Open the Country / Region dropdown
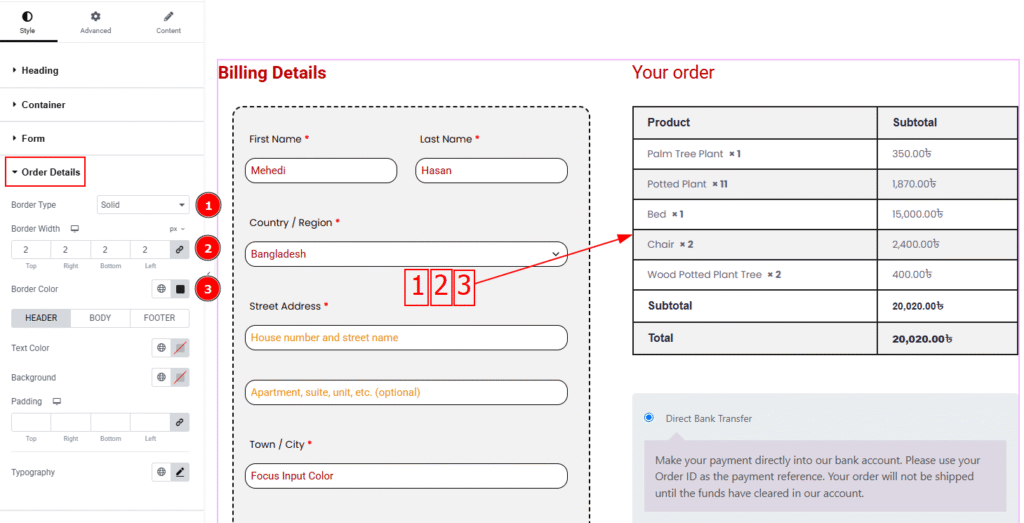 [406, 254]
